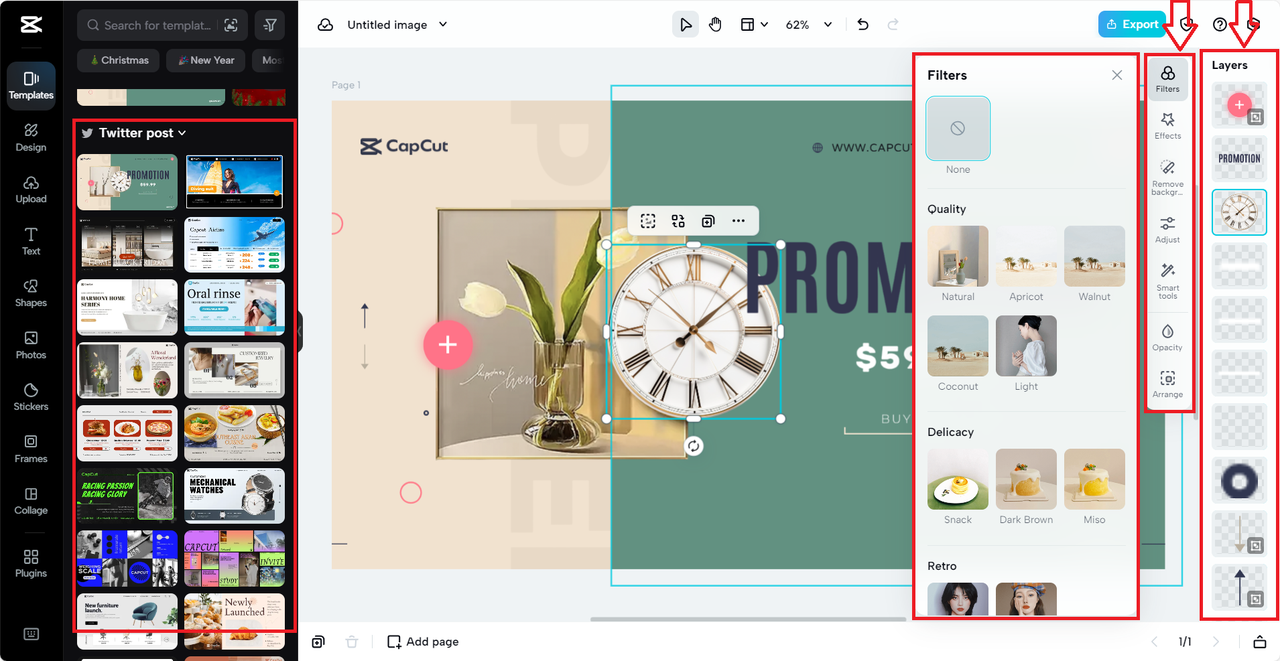Open the Upload sidebar tab

31,189
